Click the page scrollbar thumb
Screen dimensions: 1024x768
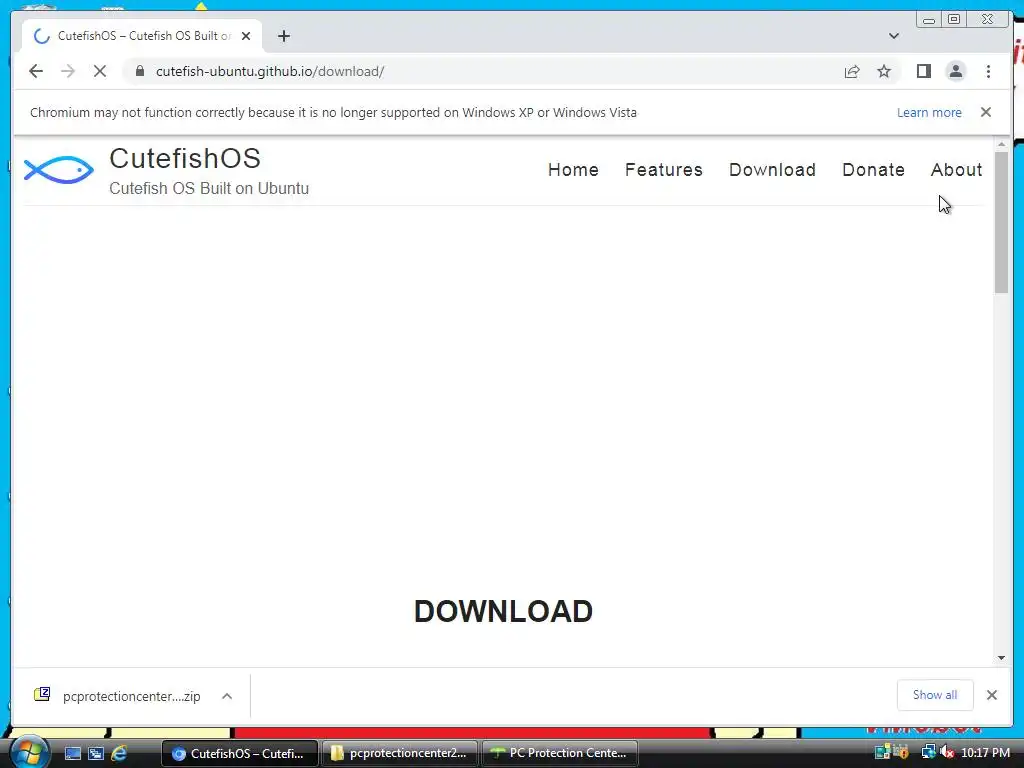coord(1001,222)
